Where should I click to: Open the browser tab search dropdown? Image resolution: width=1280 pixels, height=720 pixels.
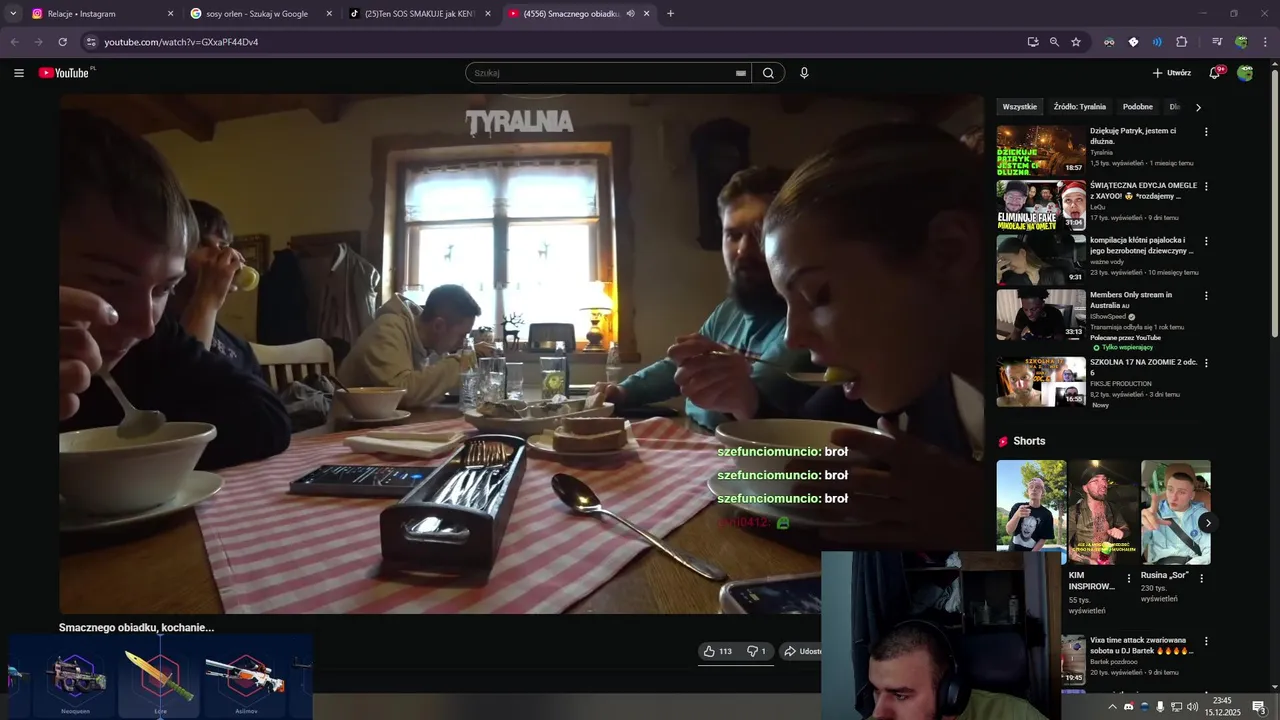pos(13,14)
